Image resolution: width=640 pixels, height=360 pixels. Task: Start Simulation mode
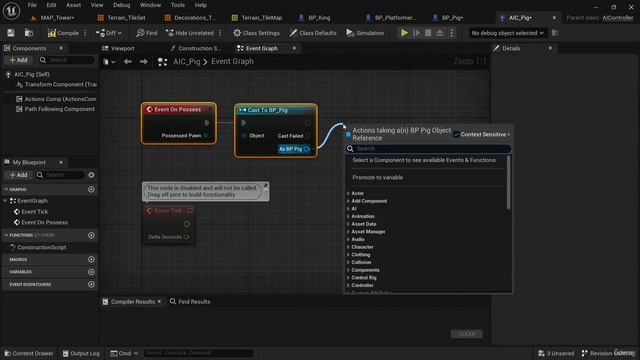[x=365, y=33]
